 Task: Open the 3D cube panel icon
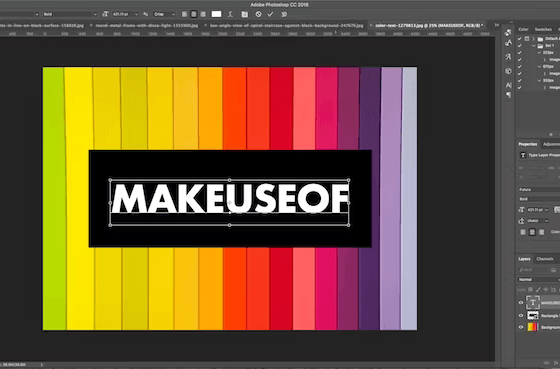pos(508,71)
